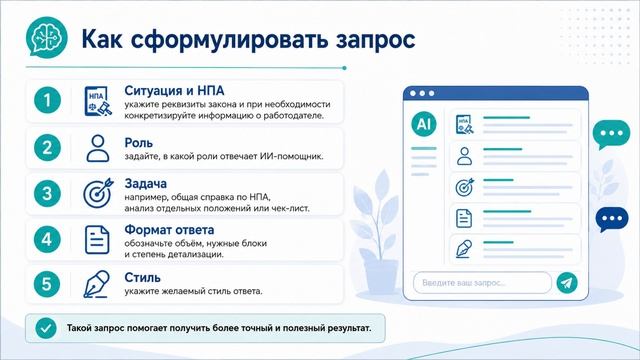Click the text "Такой запрос помогает получить более точный"
The image size is (640, 360).
tap(169, 328)
